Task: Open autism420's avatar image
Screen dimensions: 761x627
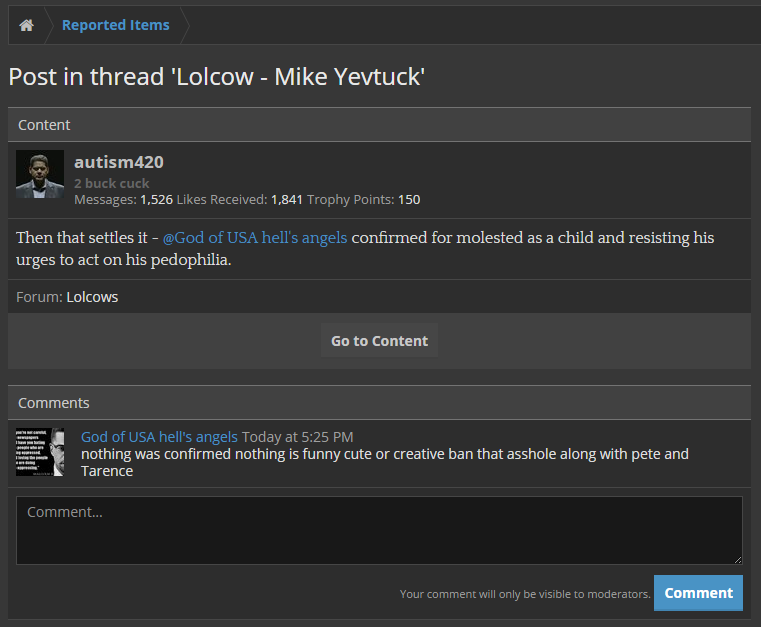Action: coord(40,174)
